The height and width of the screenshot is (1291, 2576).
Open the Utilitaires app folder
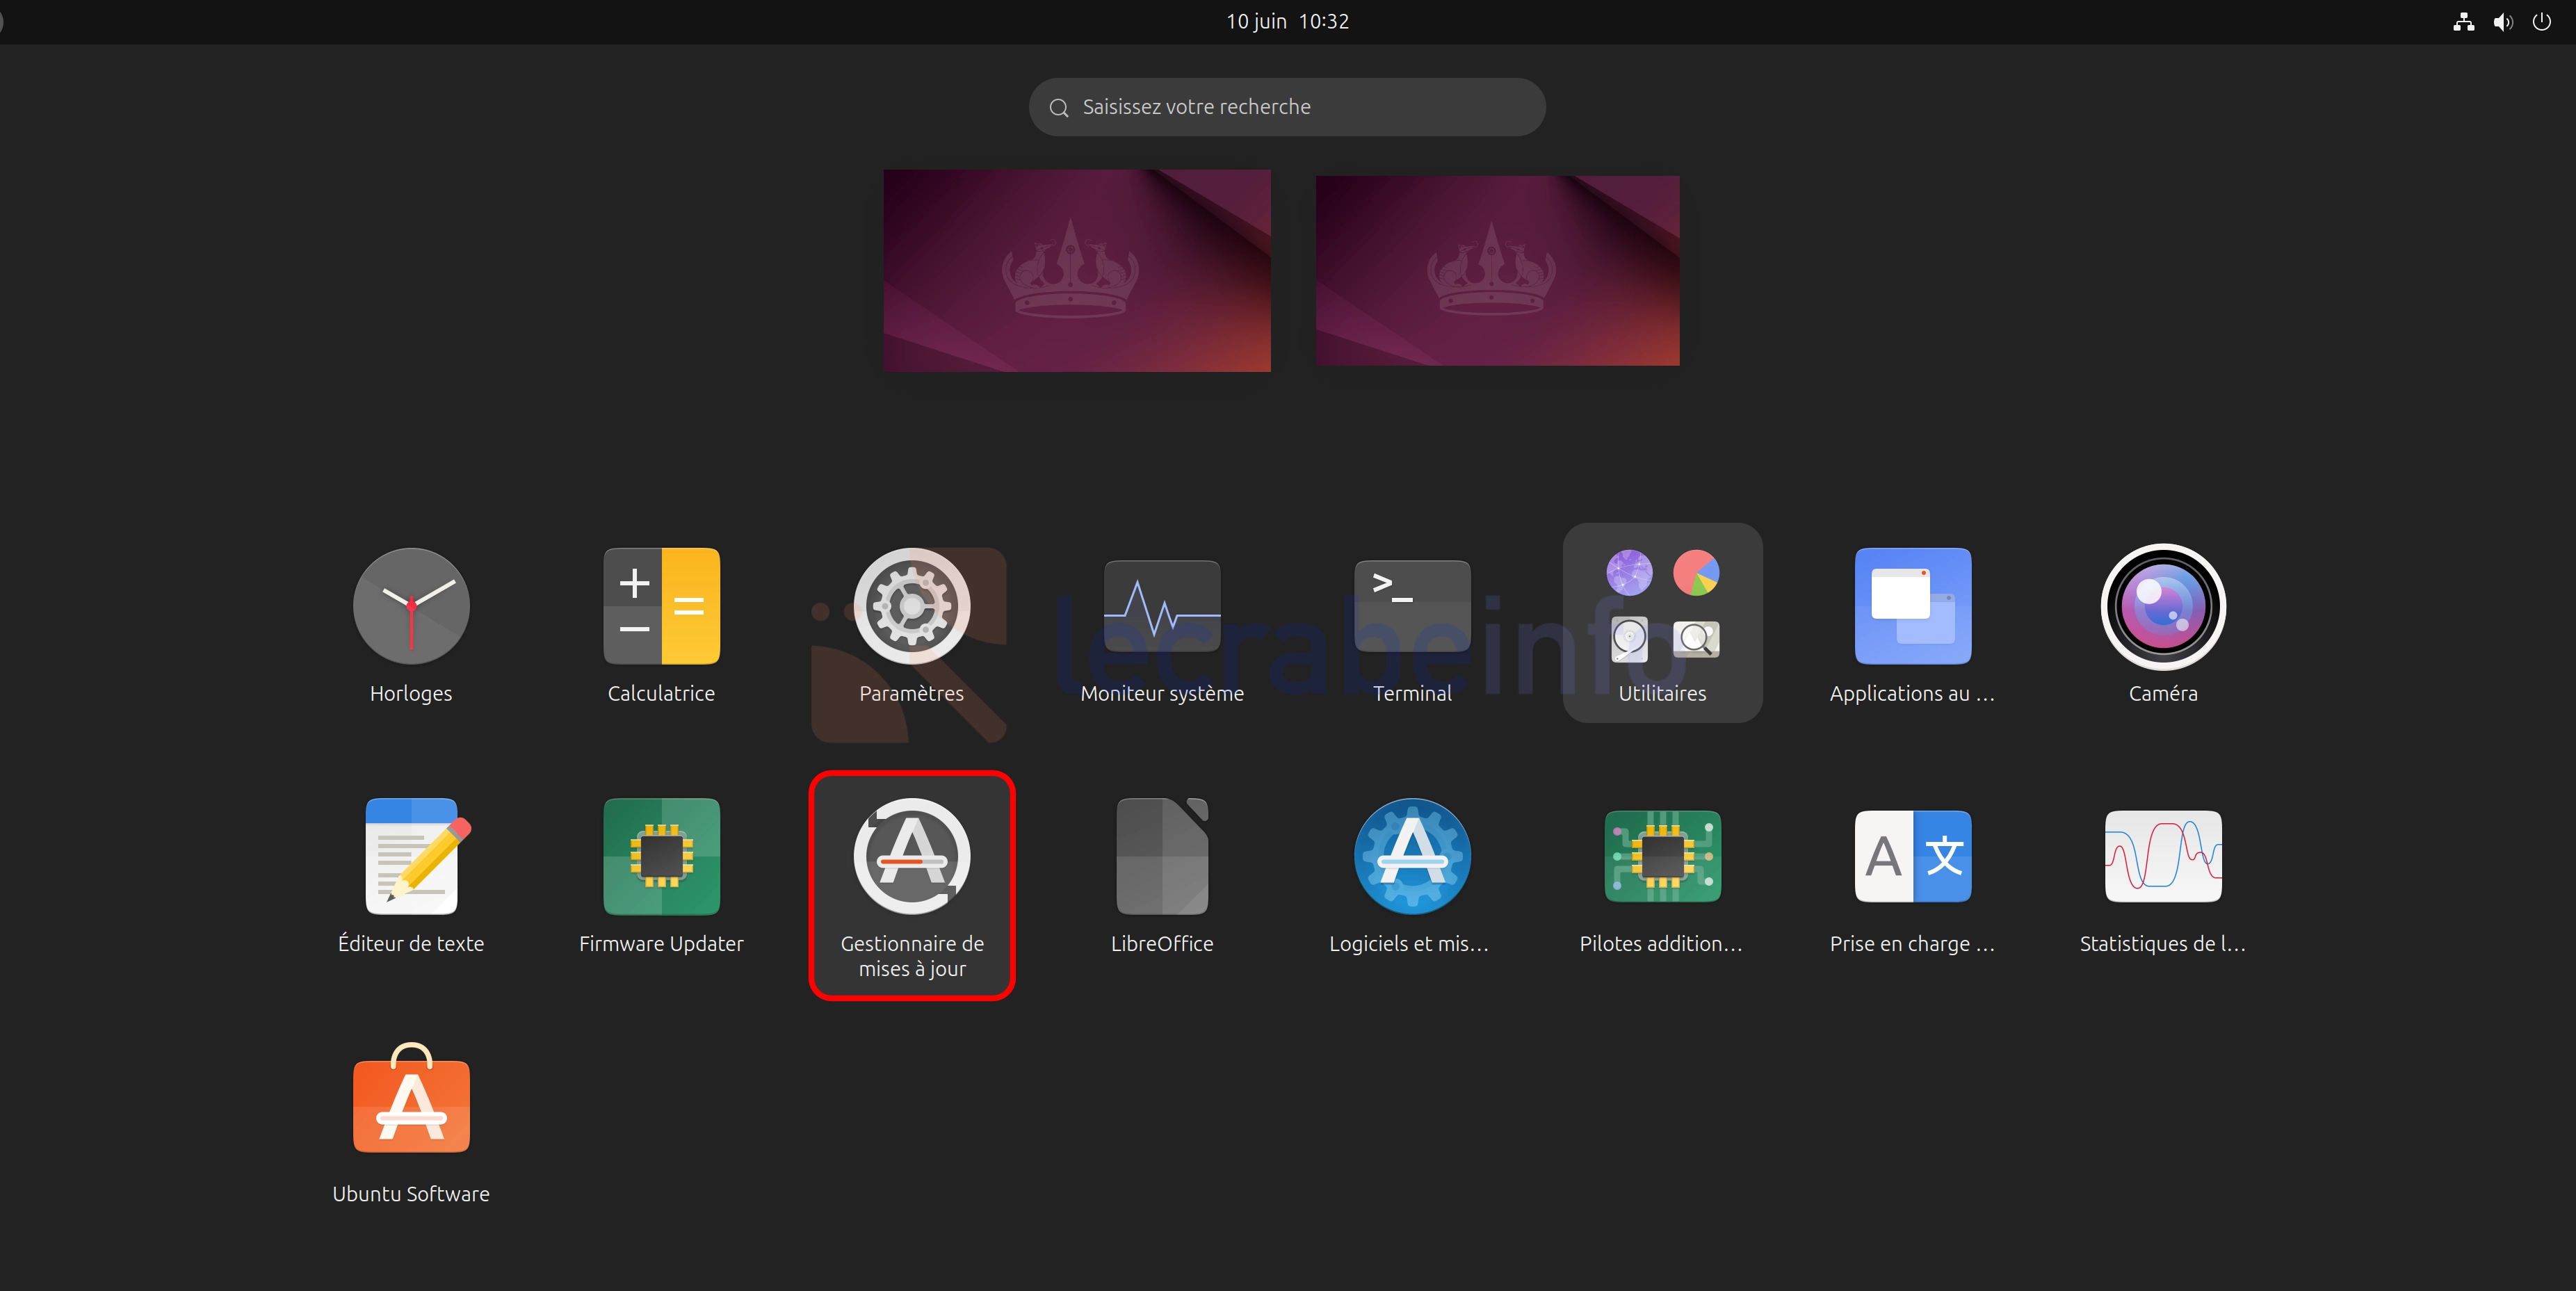pyautogui.click(x=1662, y=622)
